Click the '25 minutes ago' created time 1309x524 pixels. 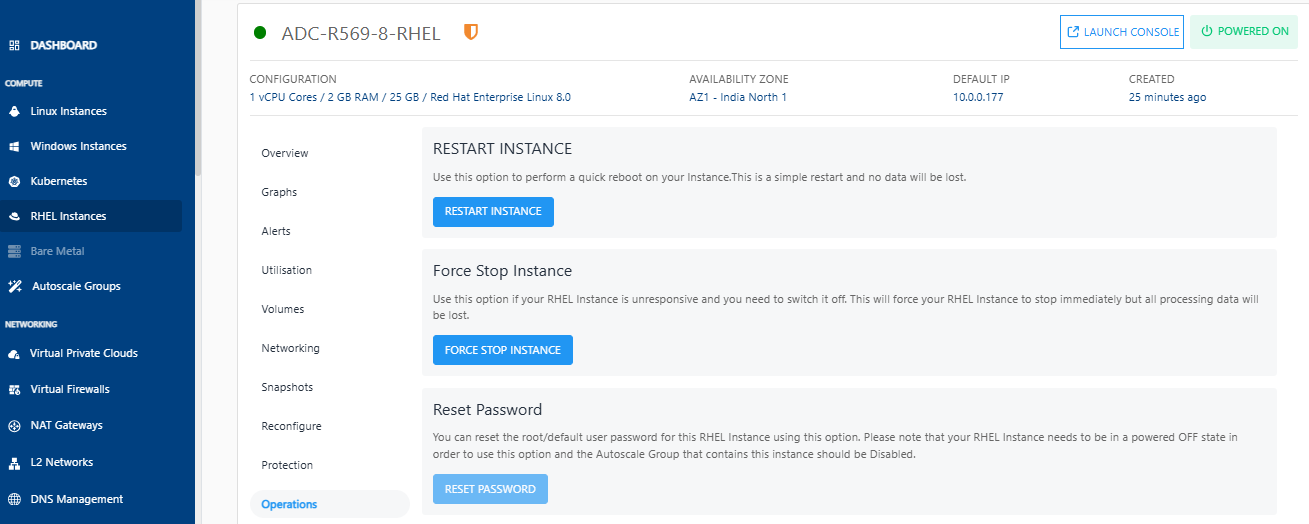pos(1167,98)
